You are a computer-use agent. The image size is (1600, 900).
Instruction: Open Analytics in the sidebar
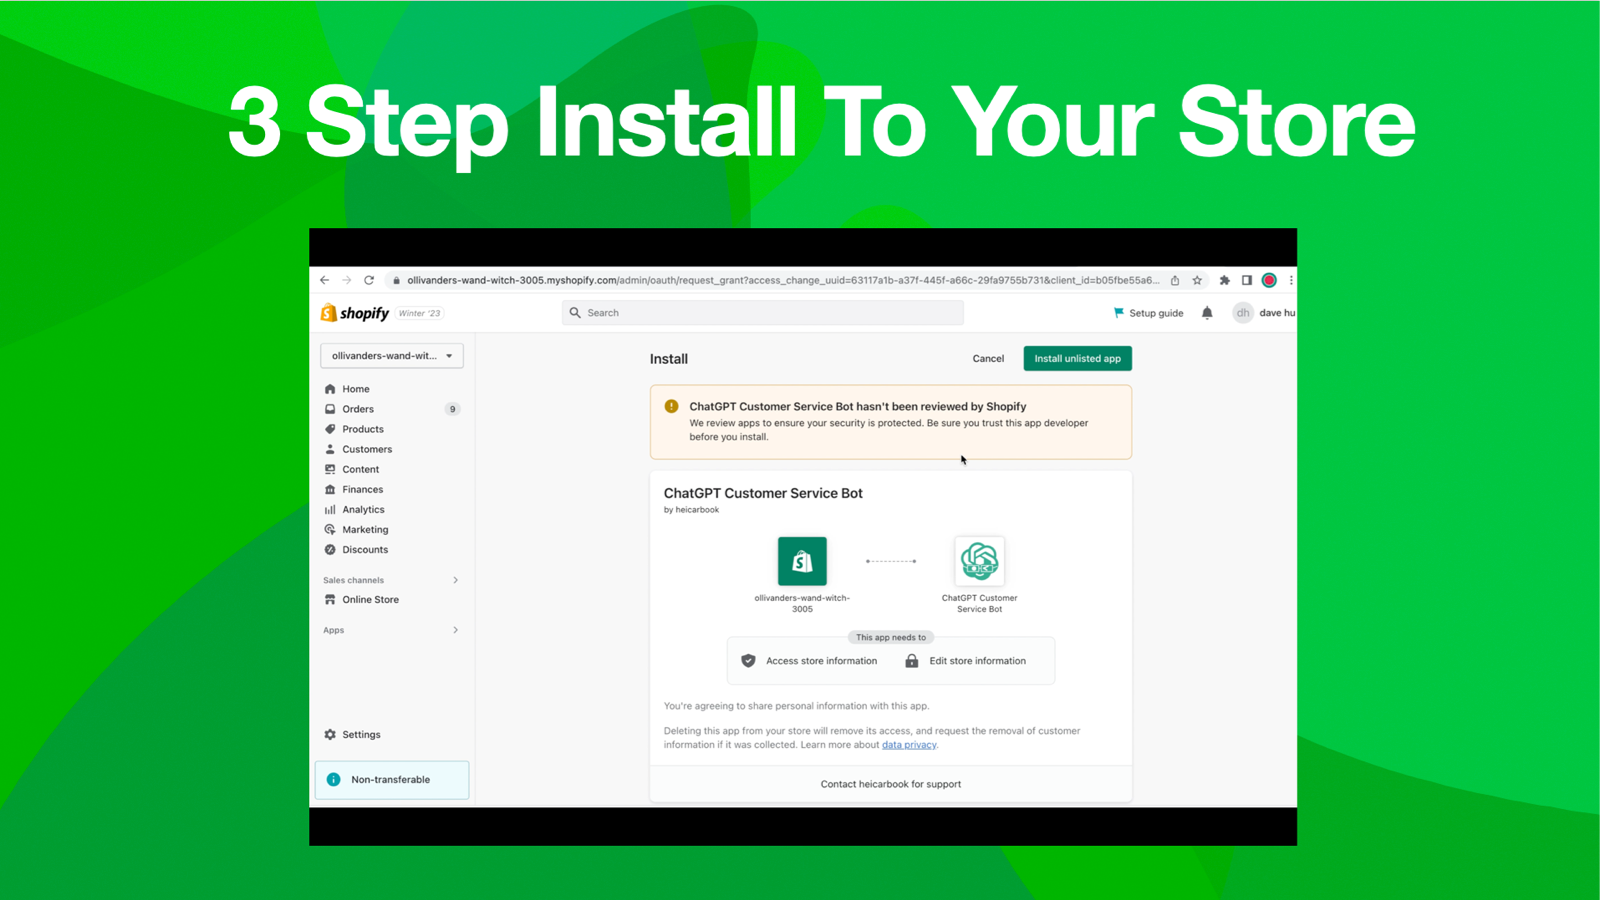363,509
